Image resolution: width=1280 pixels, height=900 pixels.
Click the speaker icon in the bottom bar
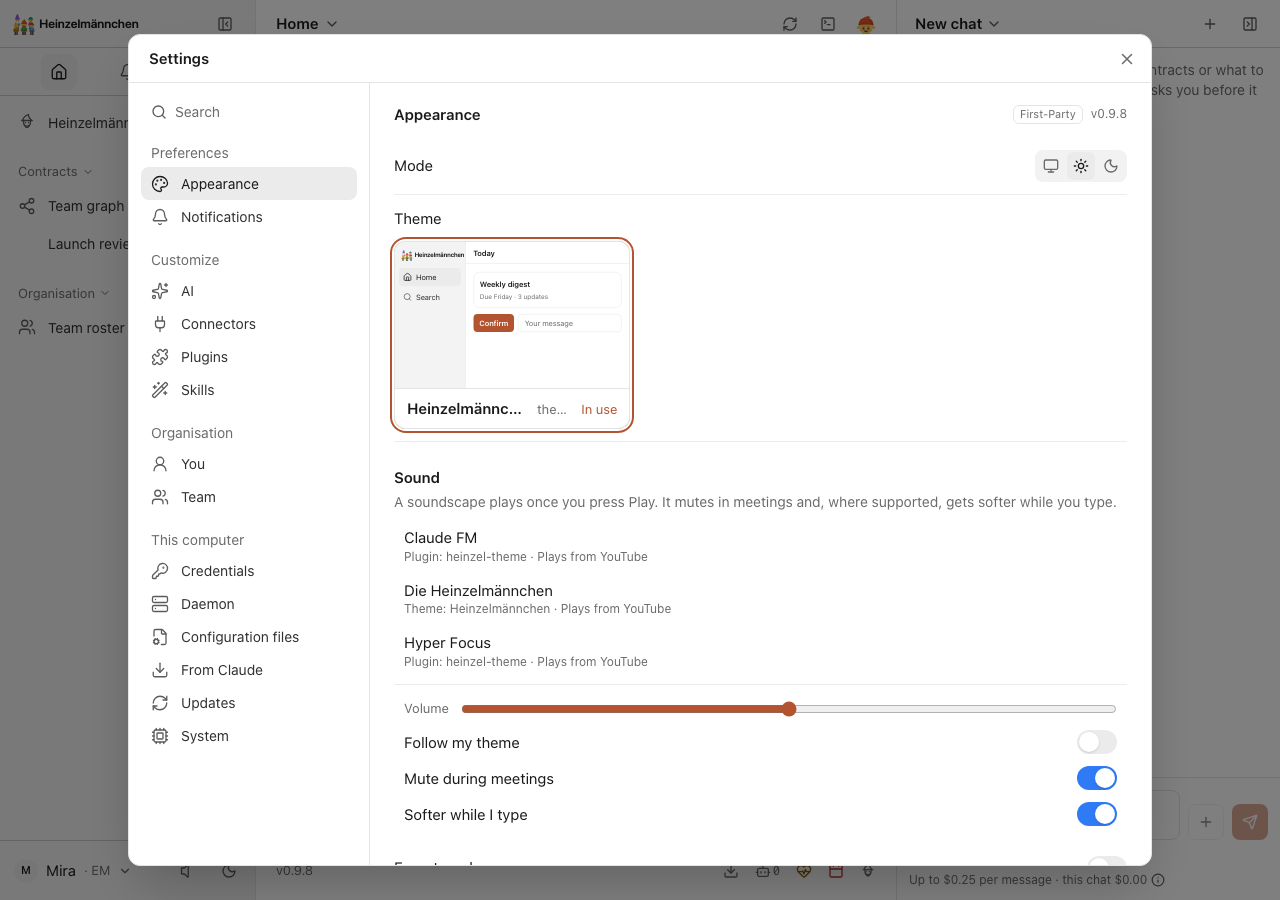[185, 871]
